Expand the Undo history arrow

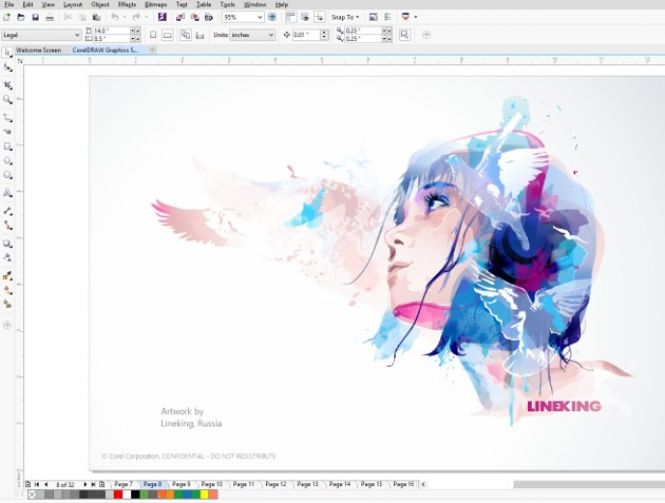coord(124,17)
